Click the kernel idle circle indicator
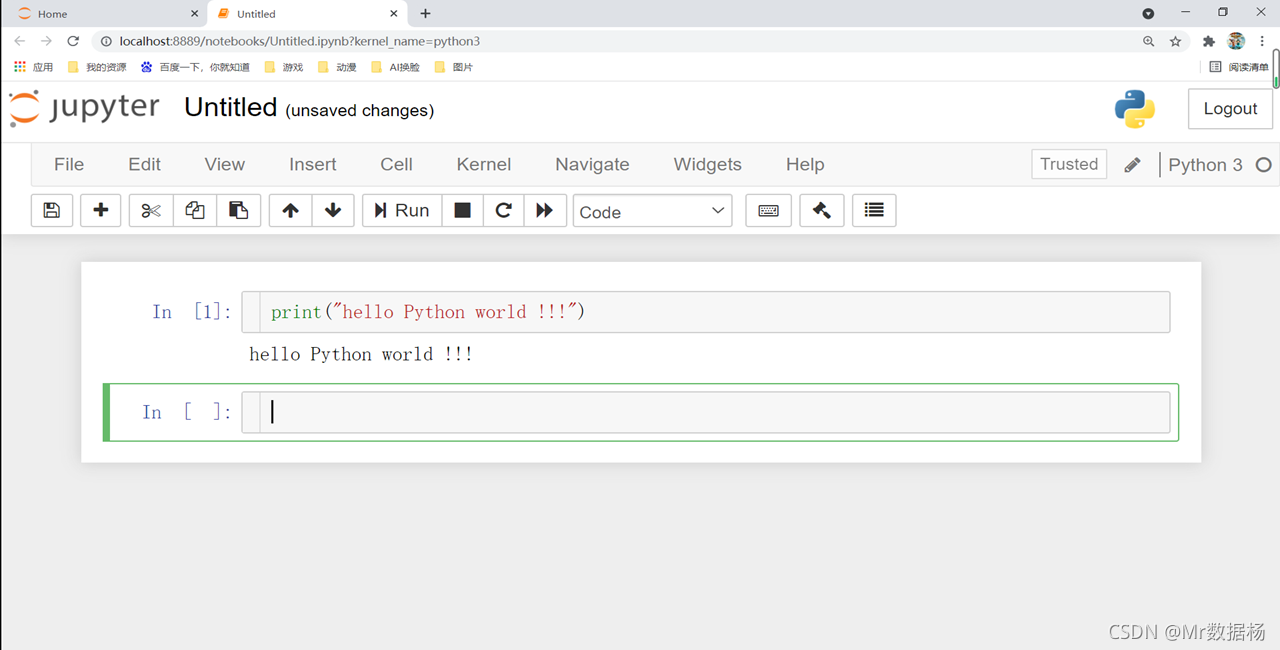The image size is (1280, 650). [x=1263, y=165]
